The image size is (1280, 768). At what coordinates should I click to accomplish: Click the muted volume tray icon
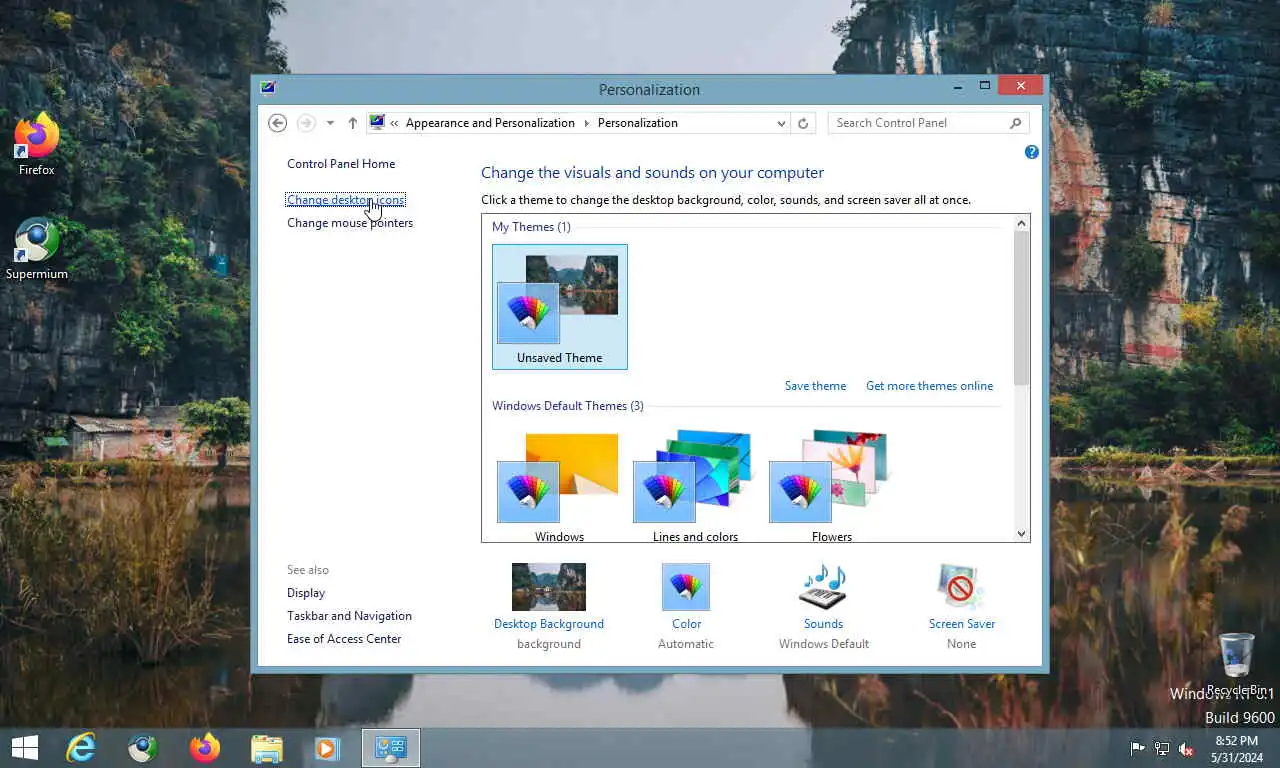[1186, 748]
